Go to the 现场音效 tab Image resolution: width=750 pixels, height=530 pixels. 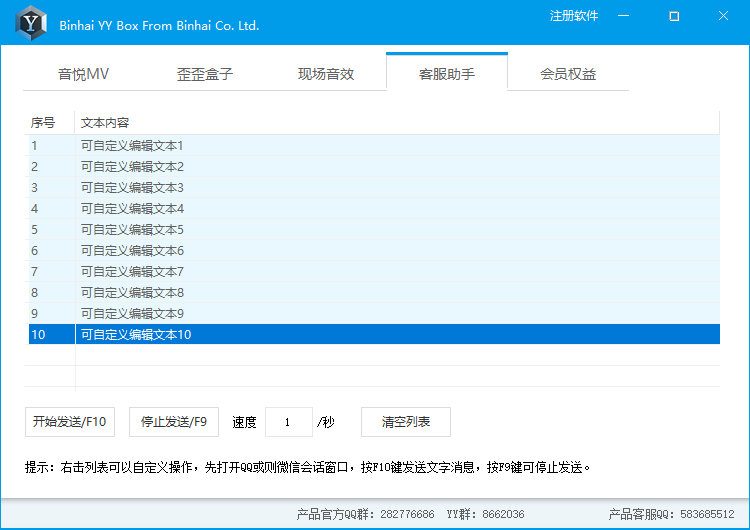coord(326,74)
